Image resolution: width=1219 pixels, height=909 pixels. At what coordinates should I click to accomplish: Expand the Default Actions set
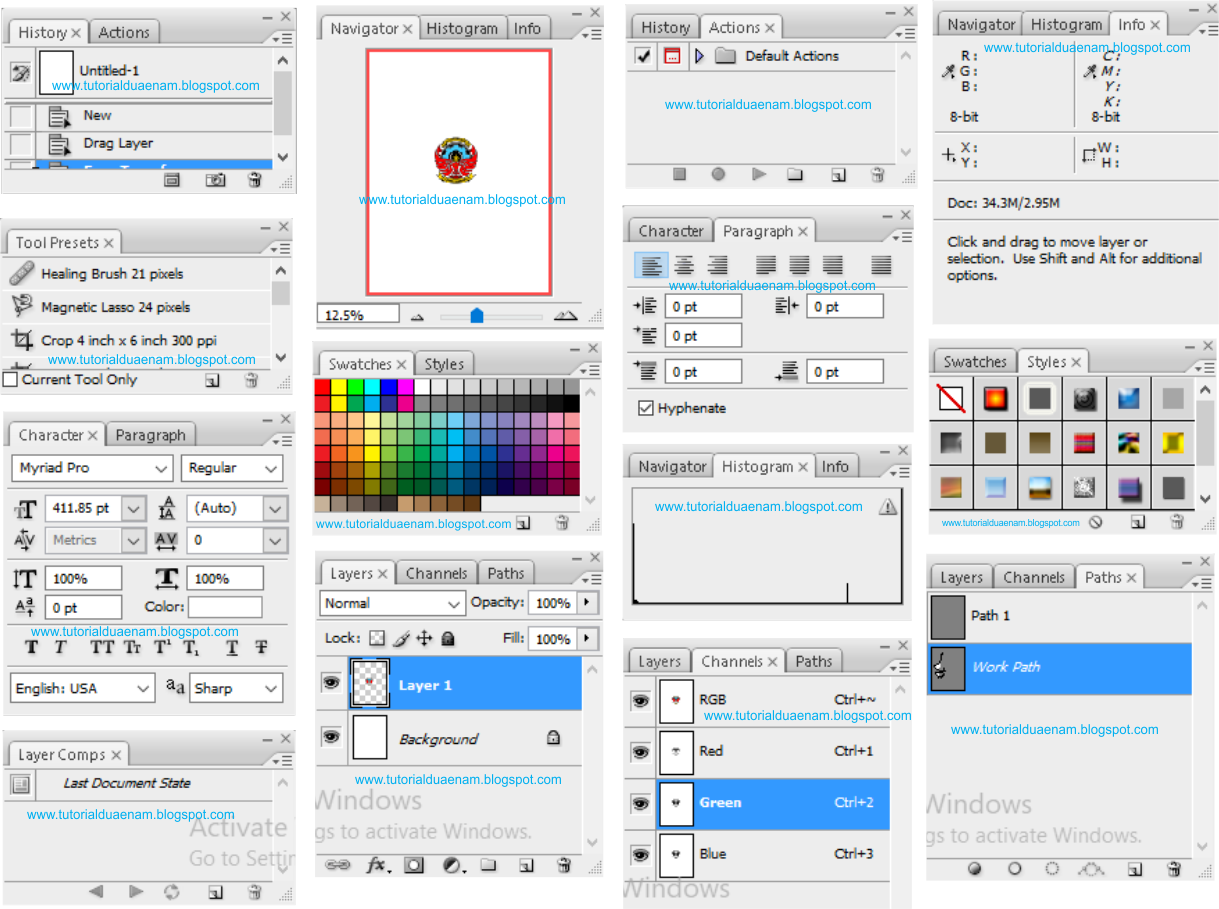pyautogui.click(x=701, y=56)
